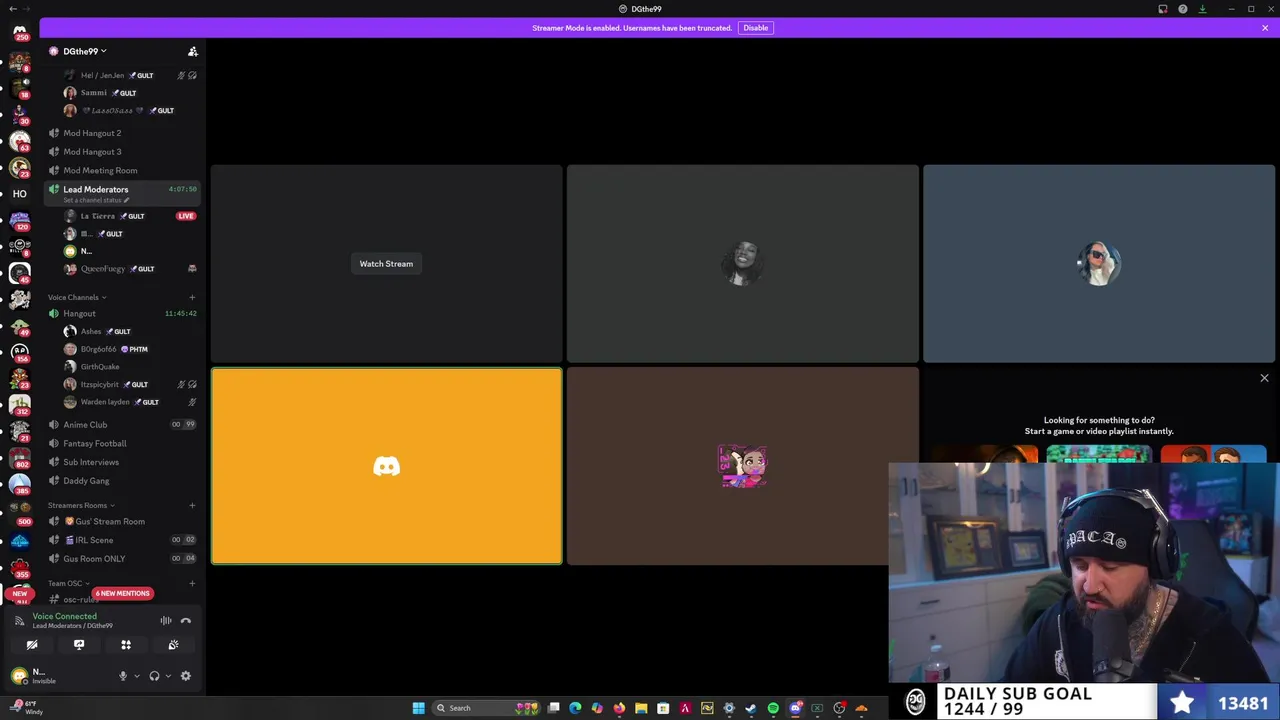Open output device options arrow beside headphones
Image resolution: width=1280 pixels, height=720 pixels.
click(167, 676)
